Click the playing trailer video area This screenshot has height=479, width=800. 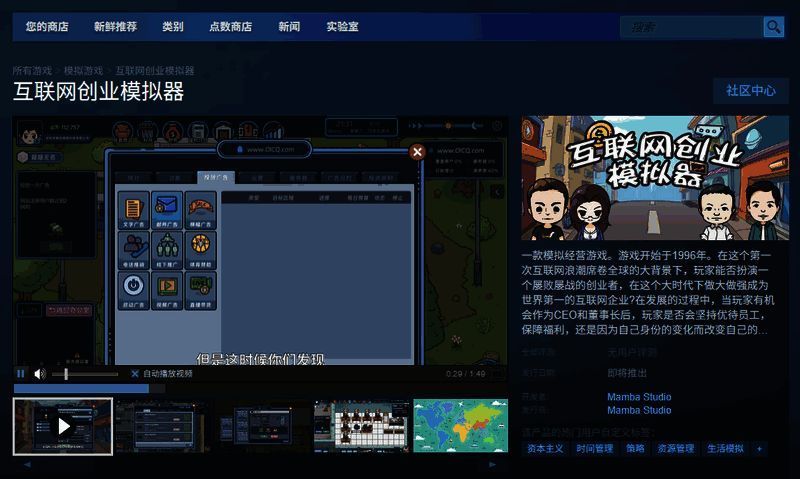click(260, 241)
